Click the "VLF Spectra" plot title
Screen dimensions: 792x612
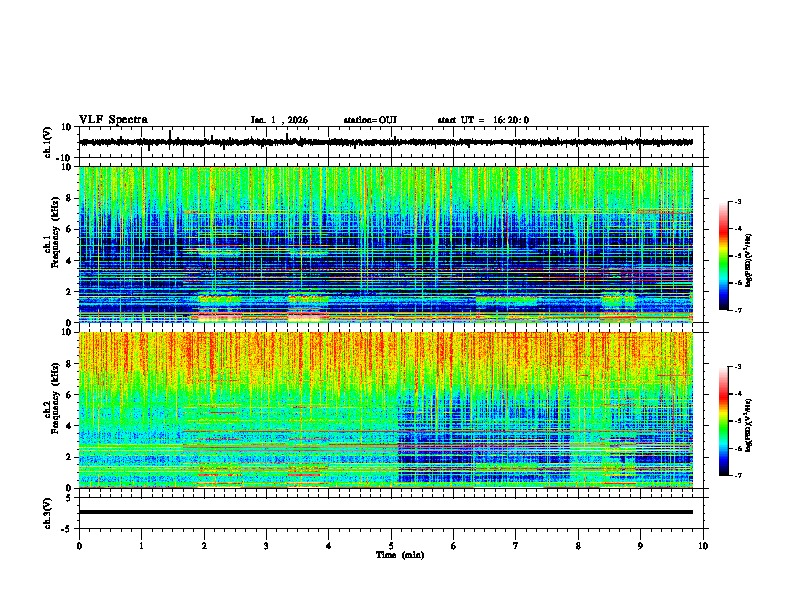pyautogui.click(x=113, y=120)
